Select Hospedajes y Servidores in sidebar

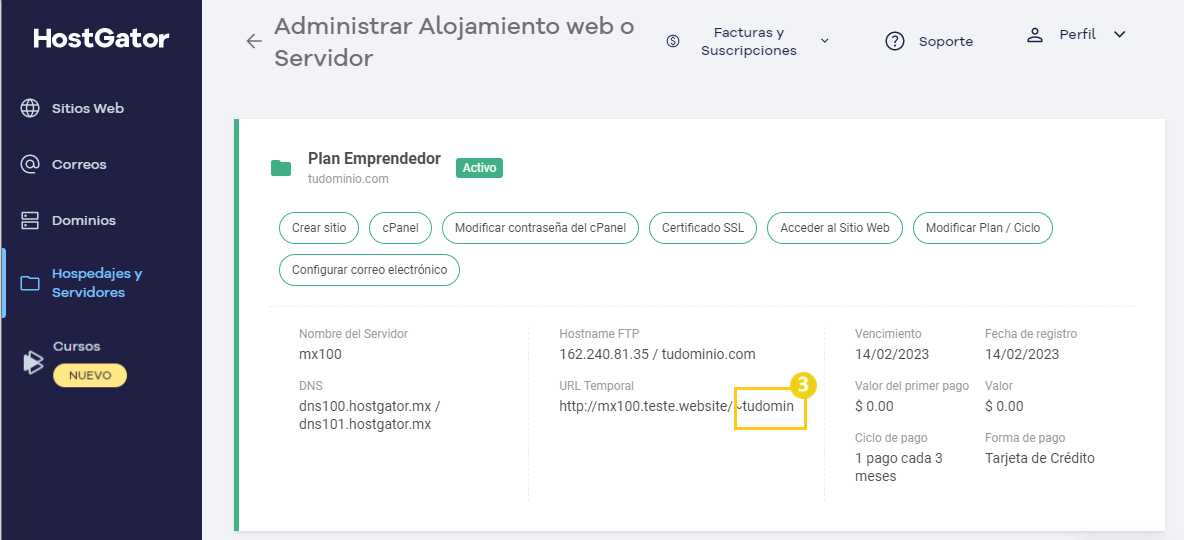point(97,282)
